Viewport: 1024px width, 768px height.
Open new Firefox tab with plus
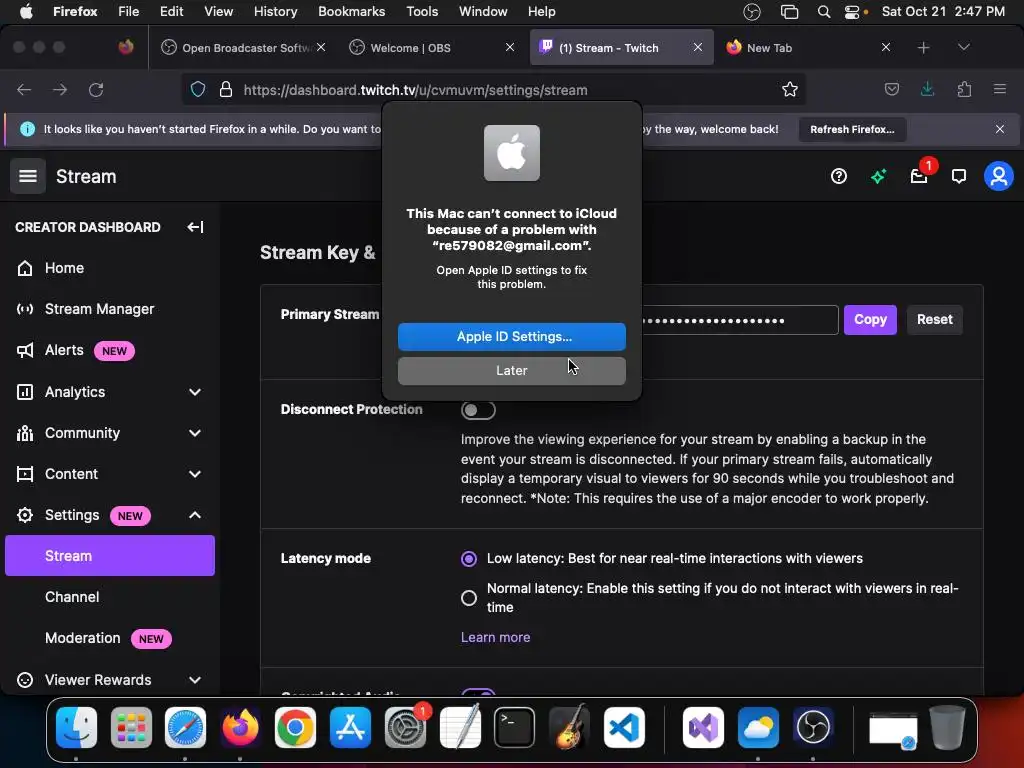pos(923,47)
